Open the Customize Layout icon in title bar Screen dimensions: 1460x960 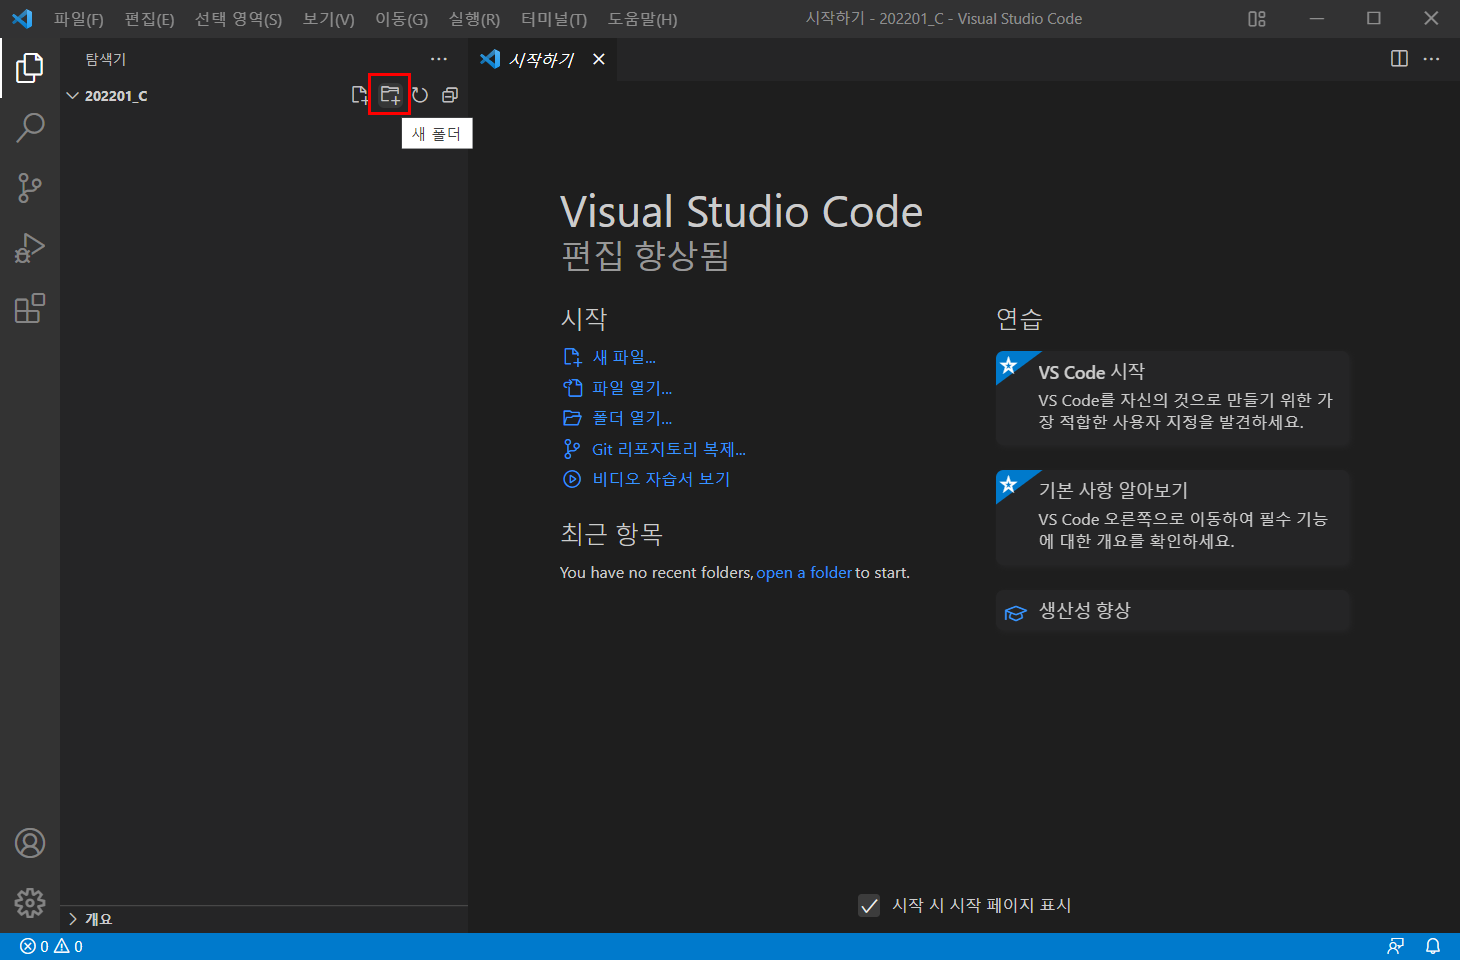coord(1257,18)
